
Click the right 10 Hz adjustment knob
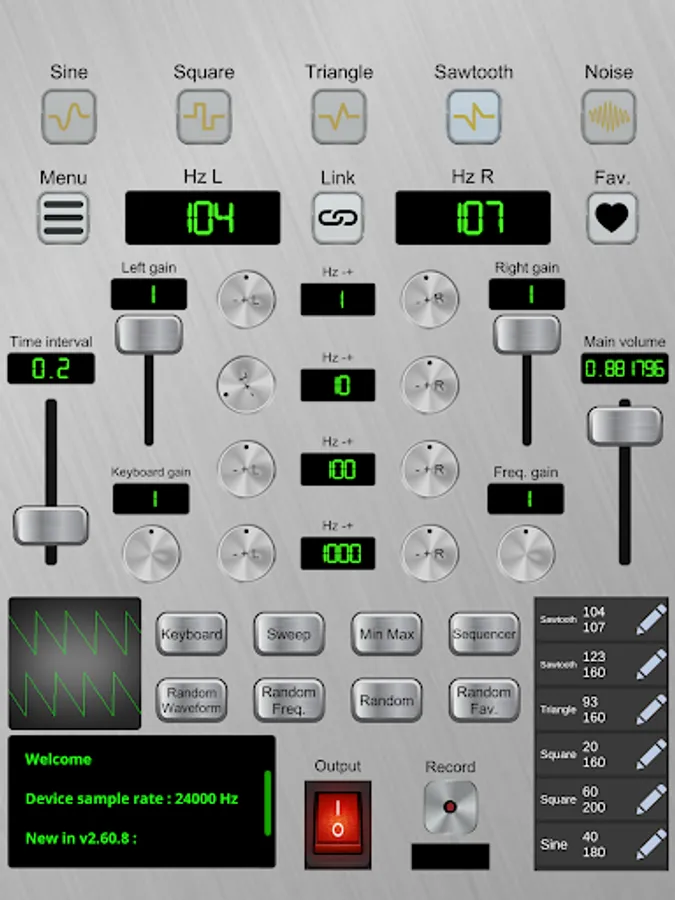pos(430,385)
